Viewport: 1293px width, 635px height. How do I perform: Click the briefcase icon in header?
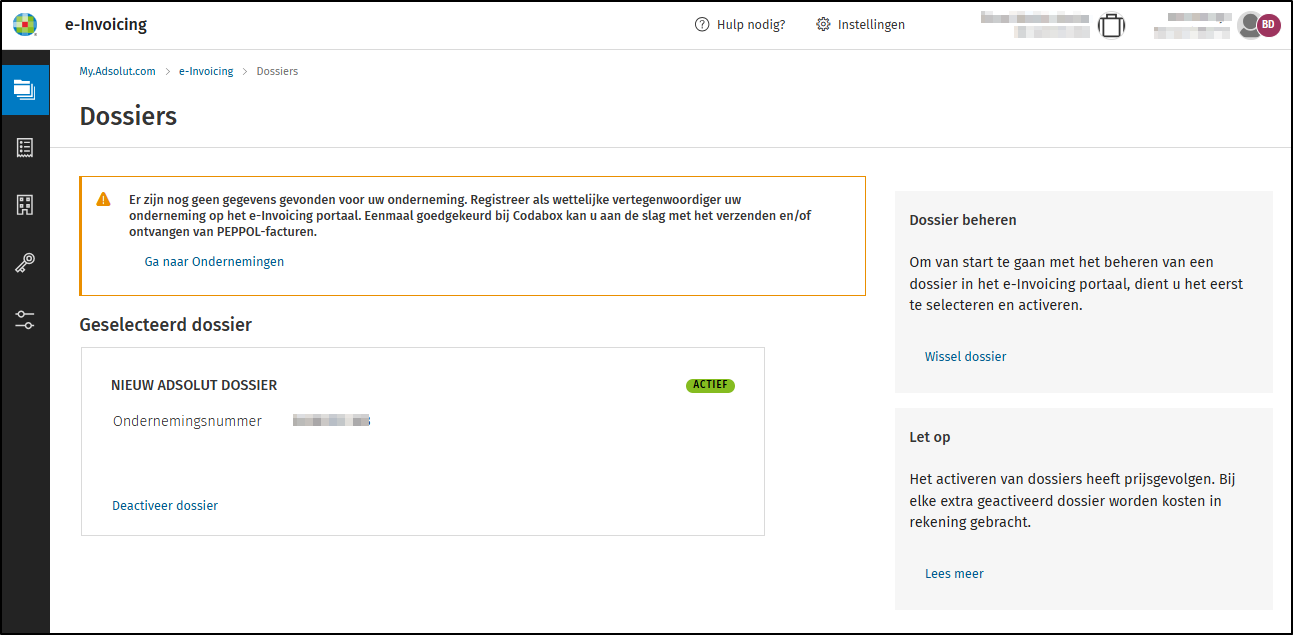tap(1110, 26)
